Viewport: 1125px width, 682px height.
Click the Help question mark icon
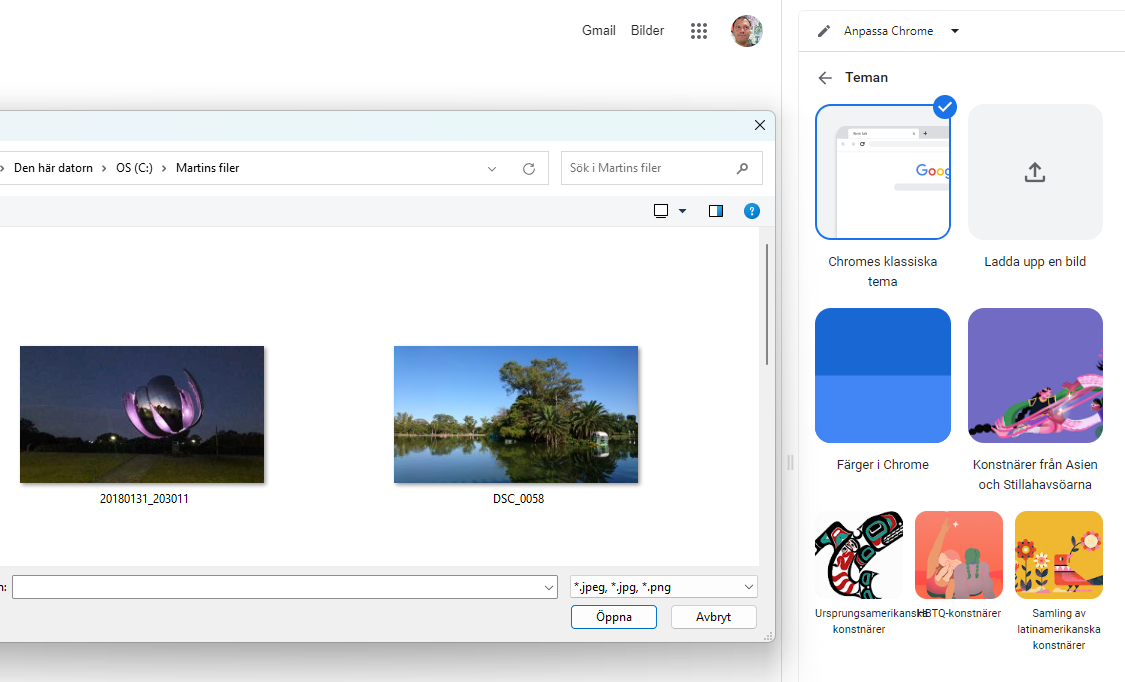(x=752, y=211)
